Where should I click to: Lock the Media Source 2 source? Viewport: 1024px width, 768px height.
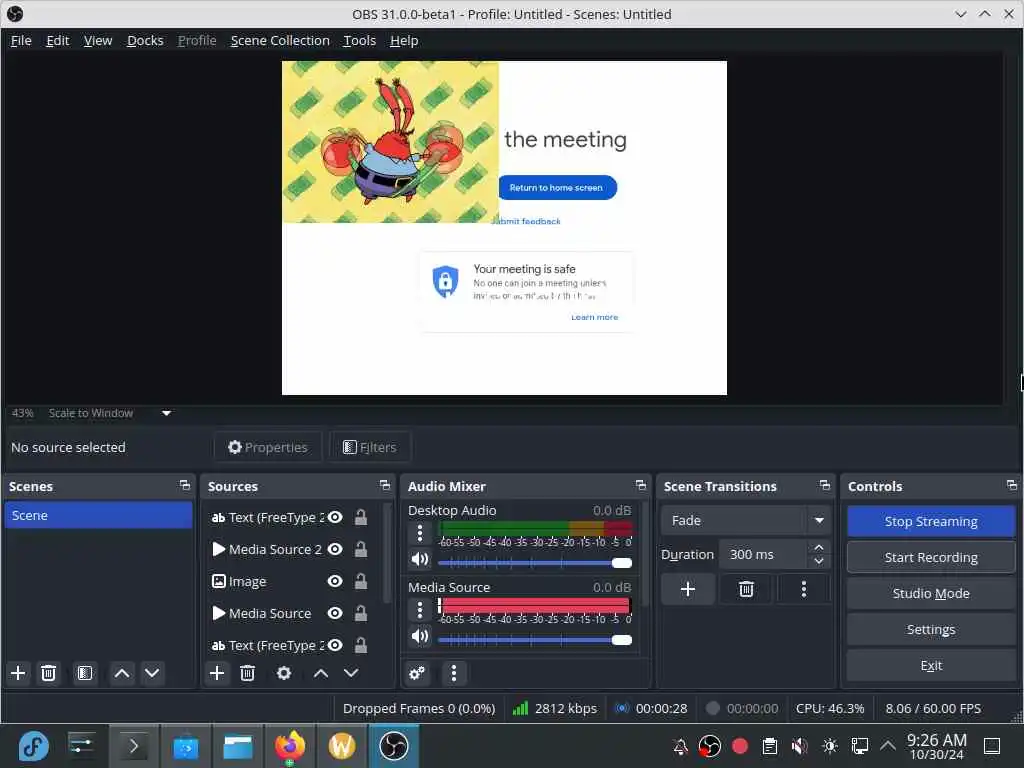360,549
